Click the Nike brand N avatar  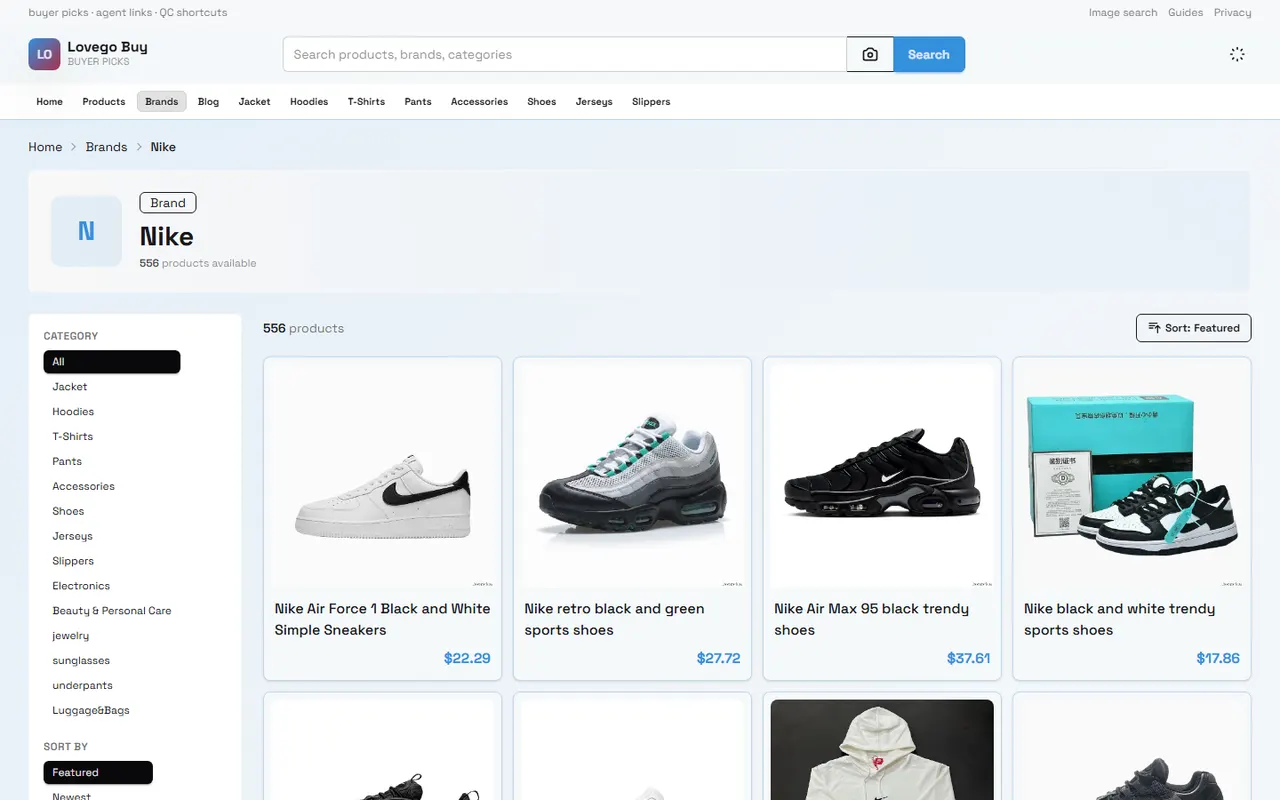click(x=86, y=231)
